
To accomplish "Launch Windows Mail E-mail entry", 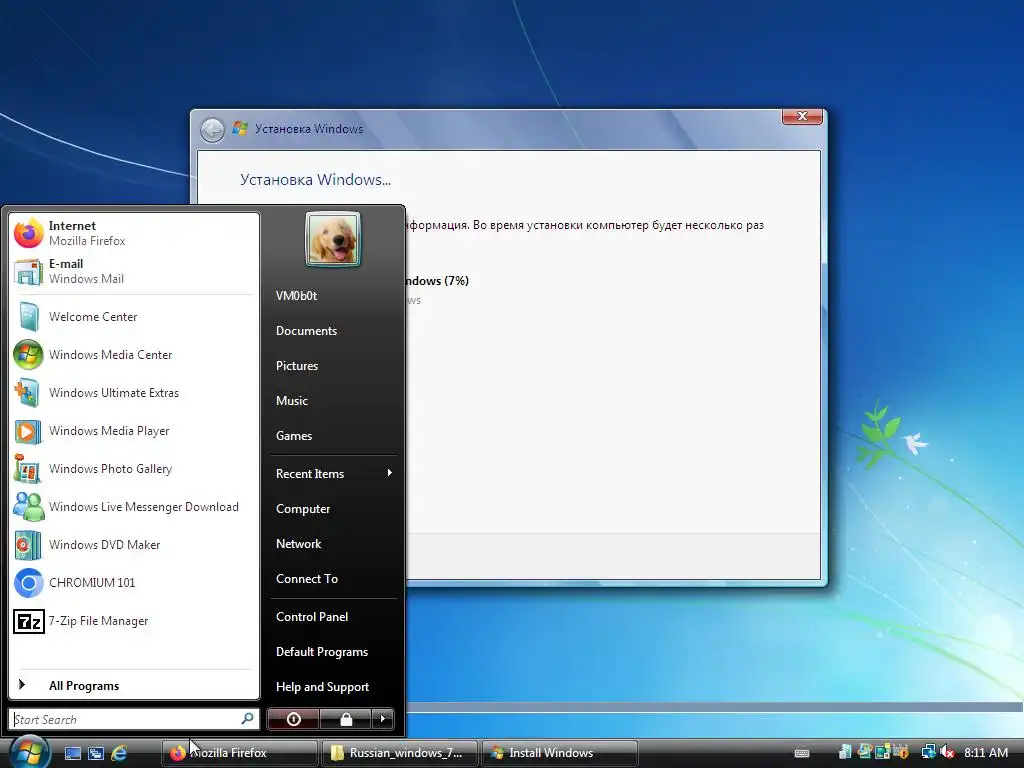I will [x=134, y=271].
